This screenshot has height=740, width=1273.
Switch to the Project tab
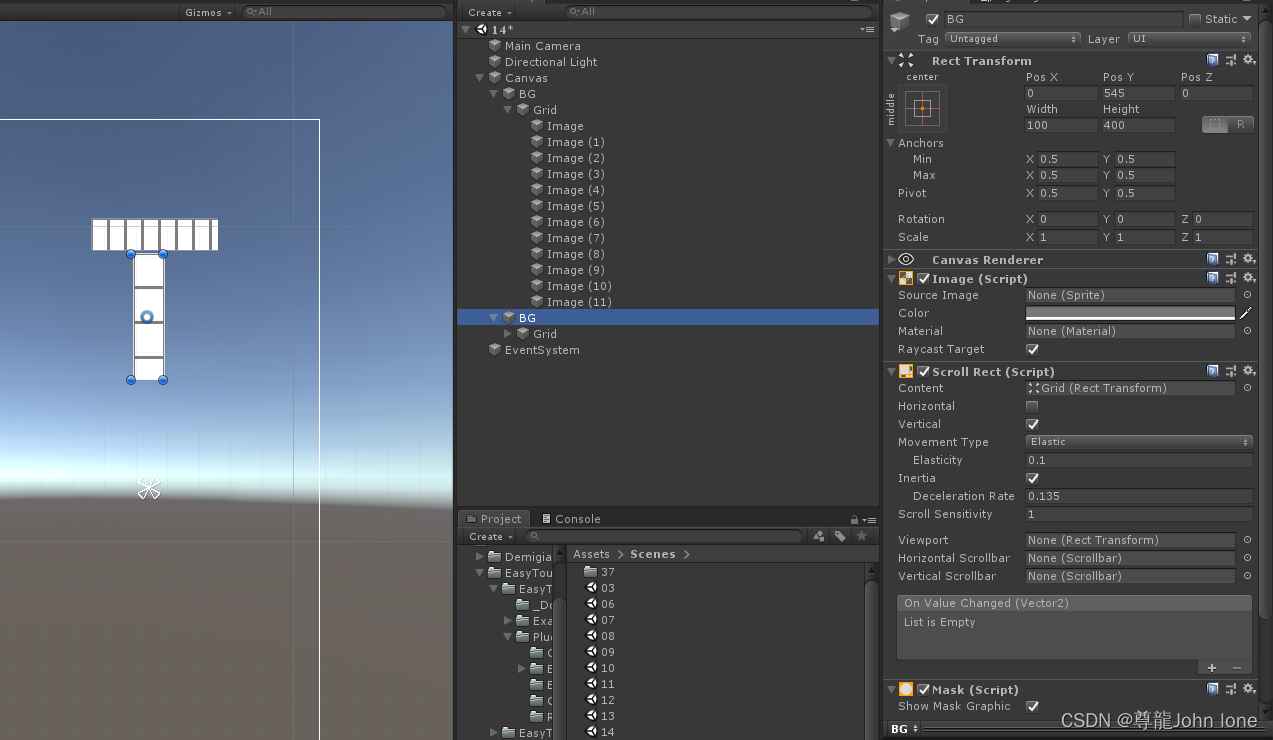pyautogui.click(x=494, y=519)
